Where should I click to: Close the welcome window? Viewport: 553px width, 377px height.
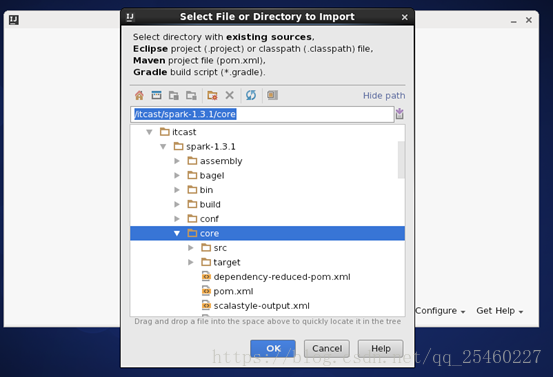click(x=529, y=20)
